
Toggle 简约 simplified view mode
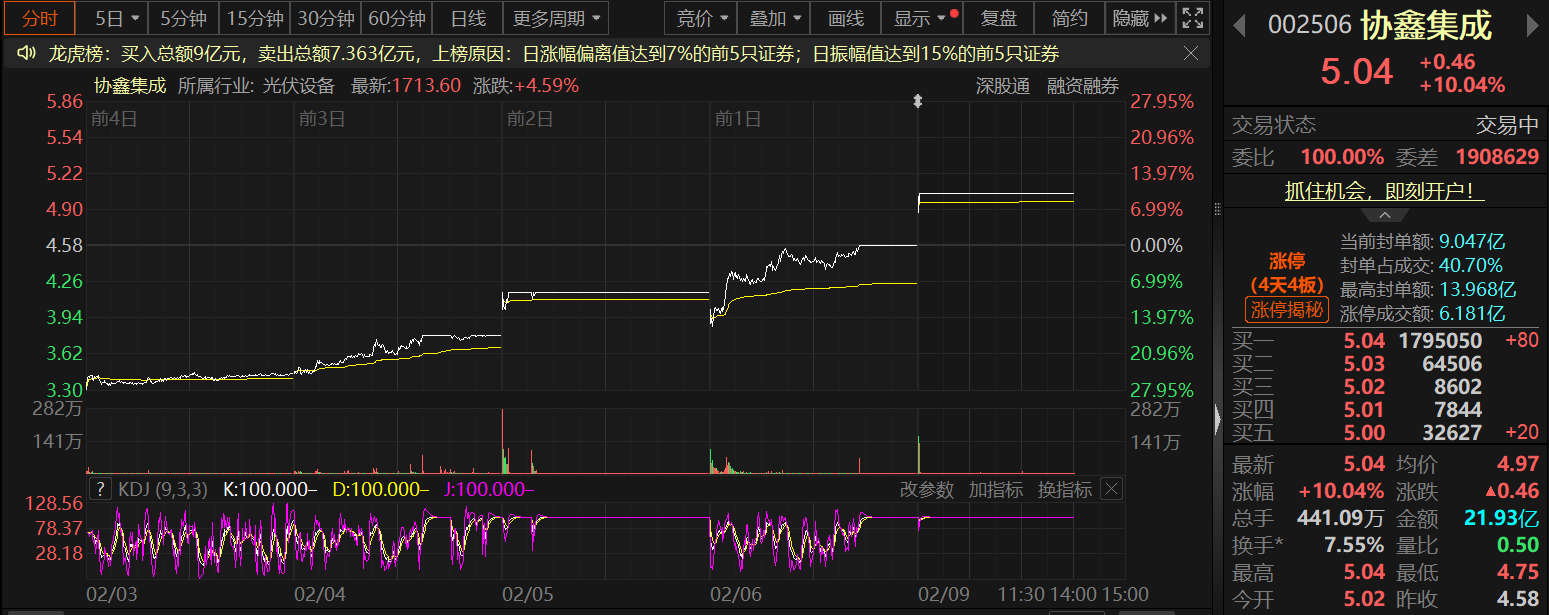tap(1071, 17)
